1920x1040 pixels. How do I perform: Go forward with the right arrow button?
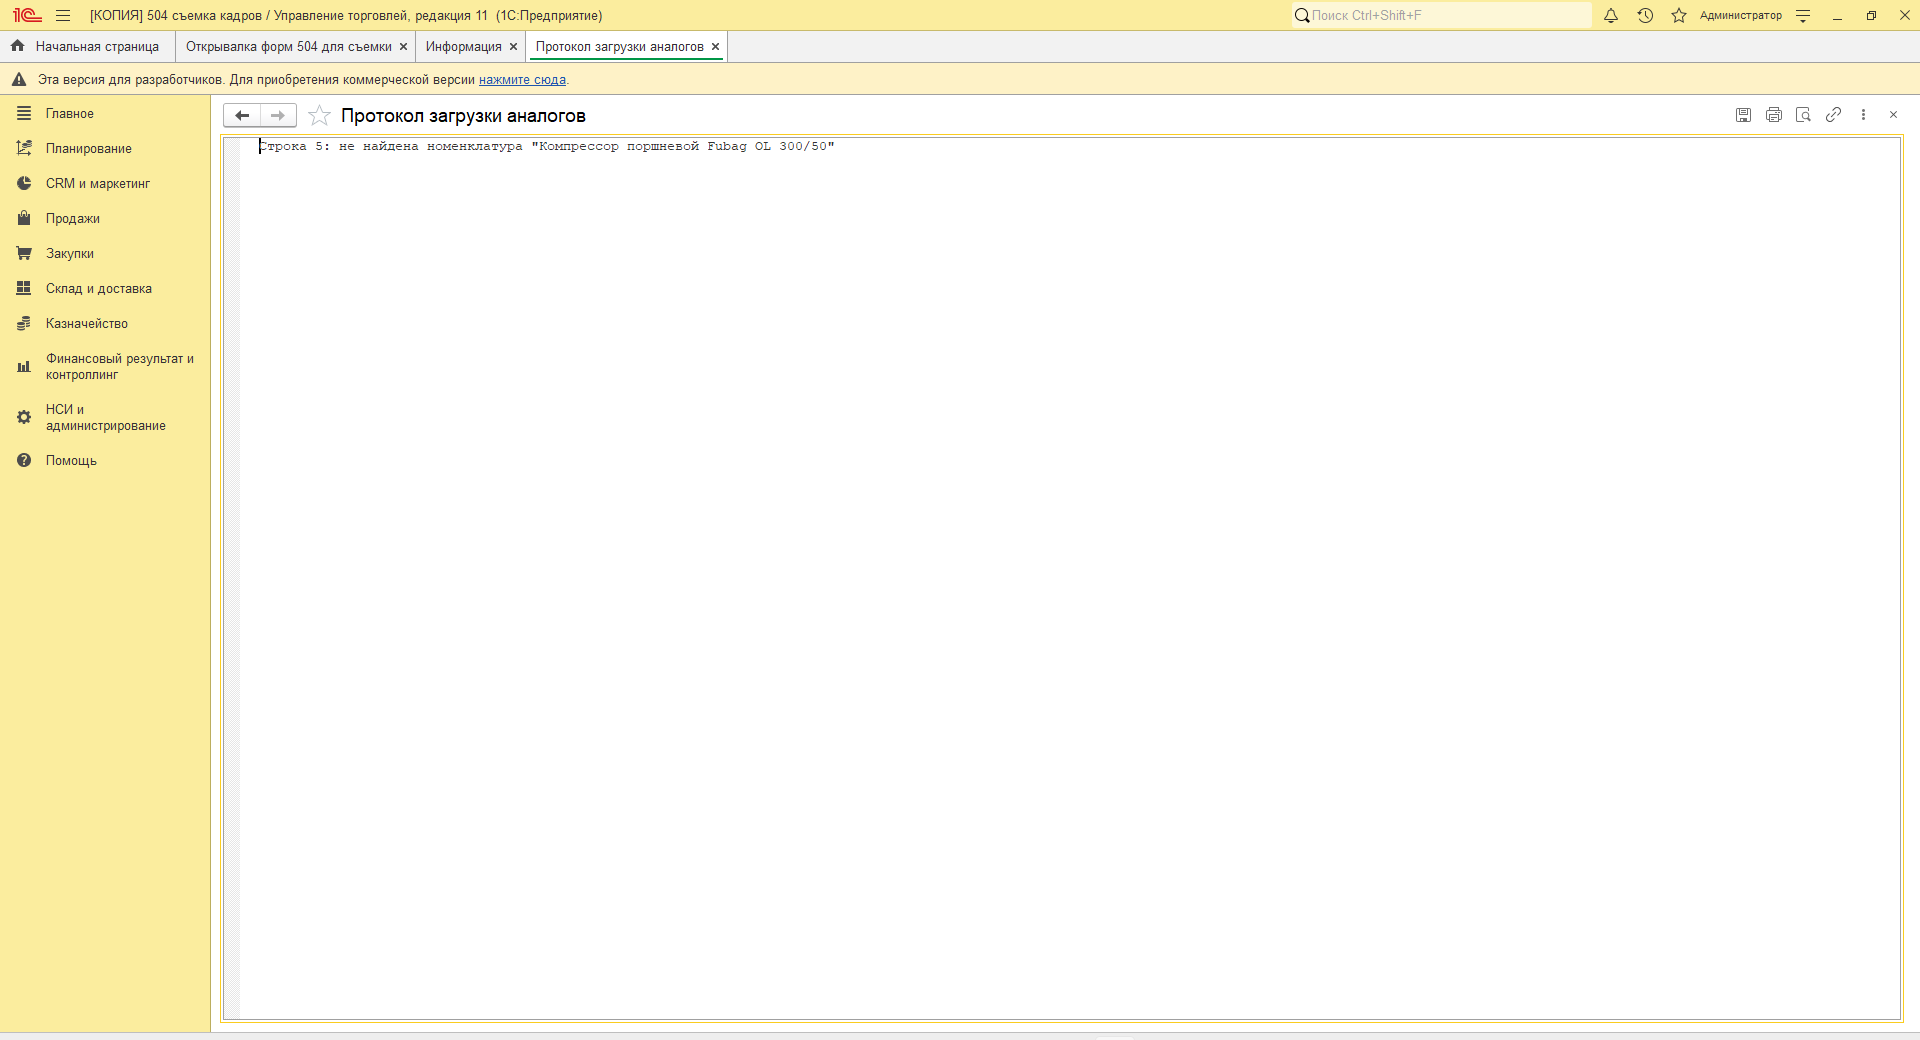278,115
